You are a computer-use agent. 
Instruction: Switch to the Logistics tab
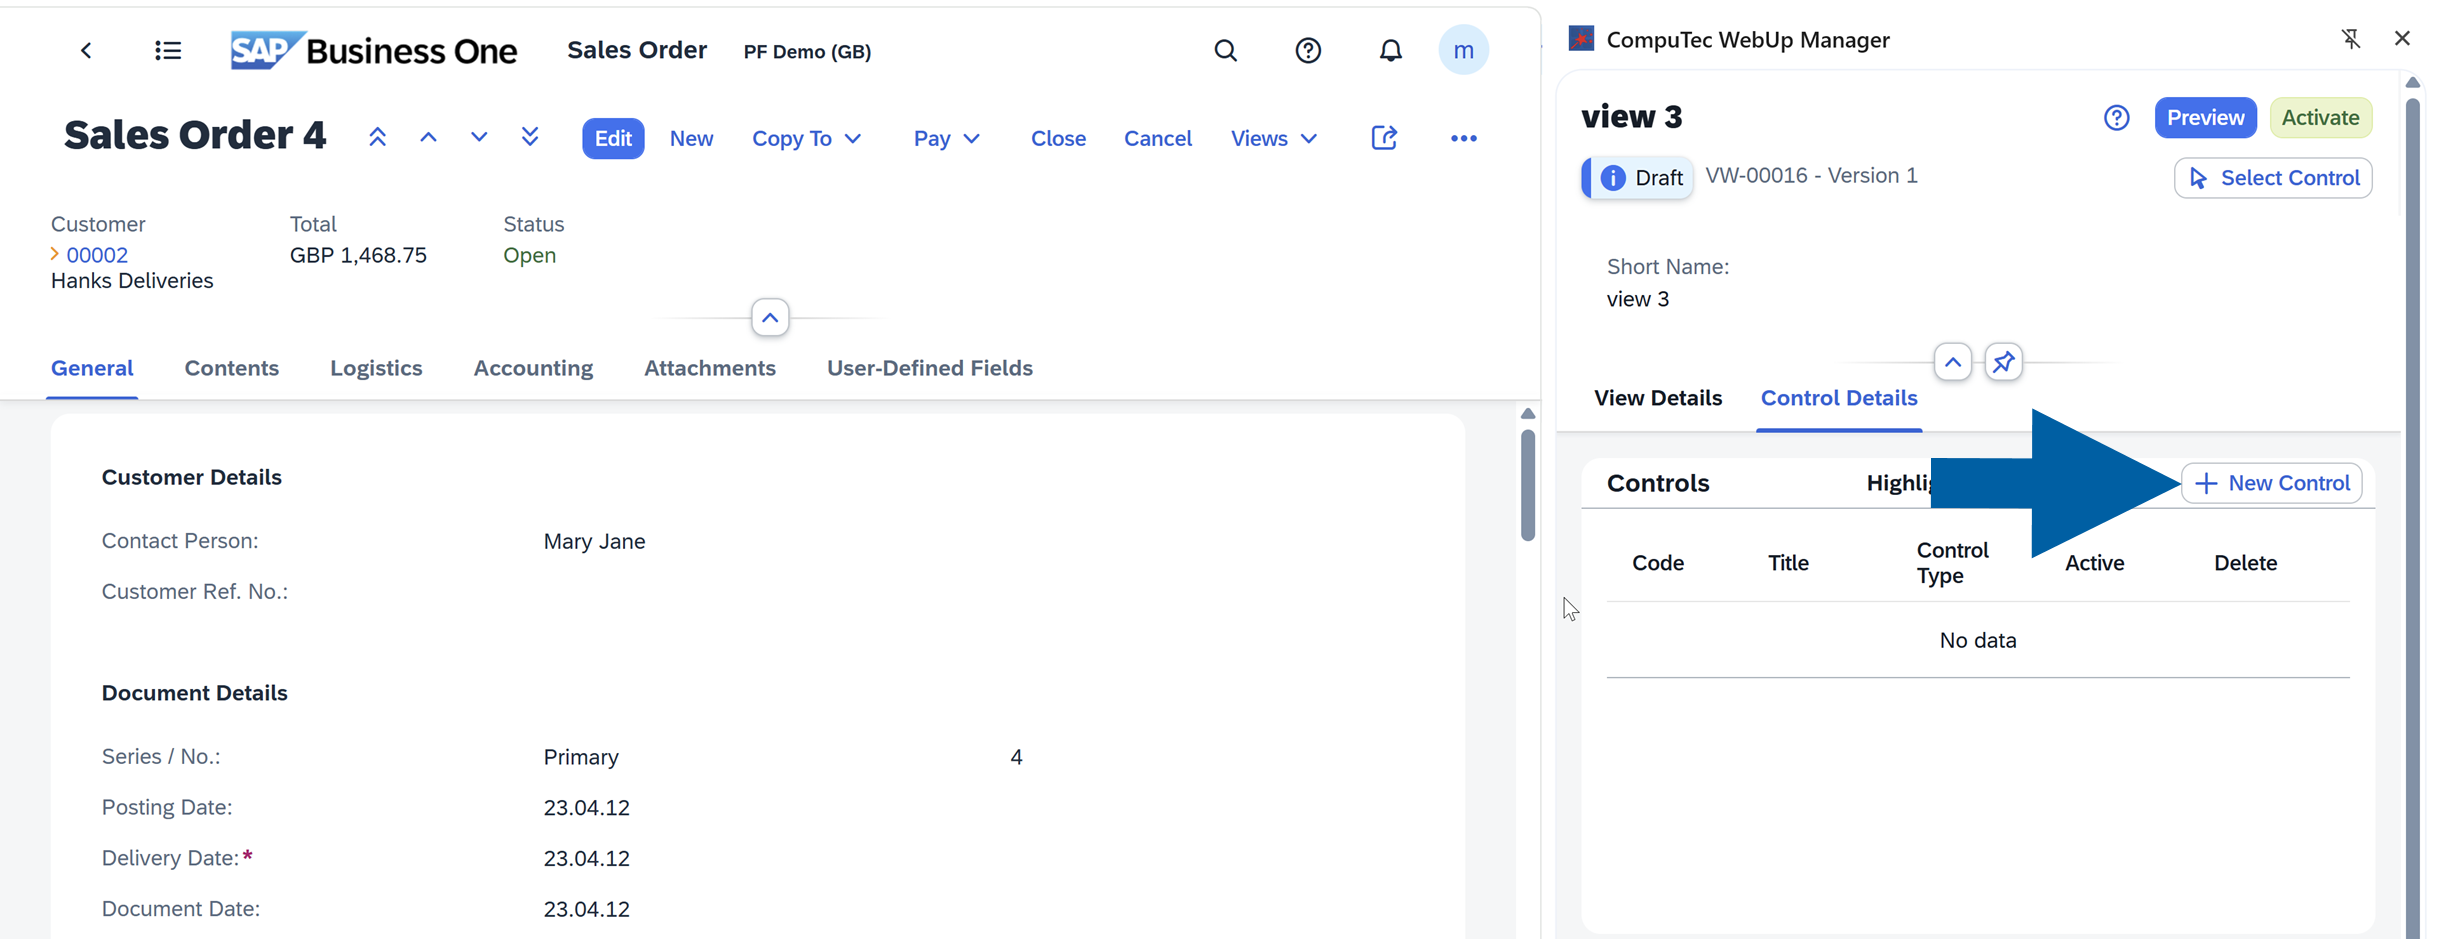click(x=376, y=368)
